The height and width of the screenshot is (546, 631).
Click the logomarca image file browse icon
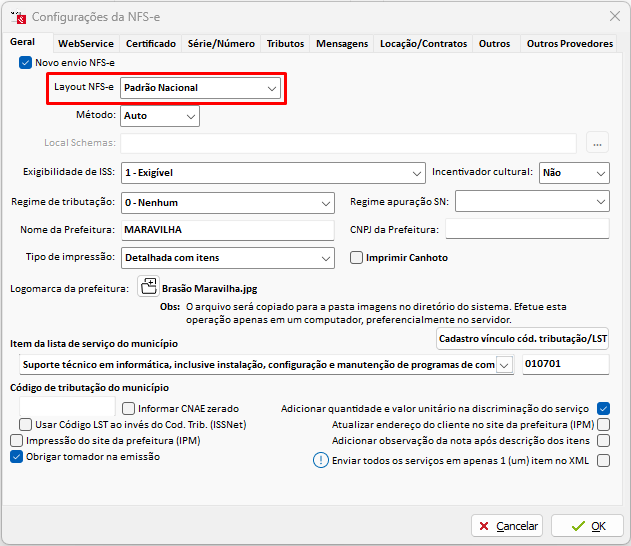coord(148,288)
